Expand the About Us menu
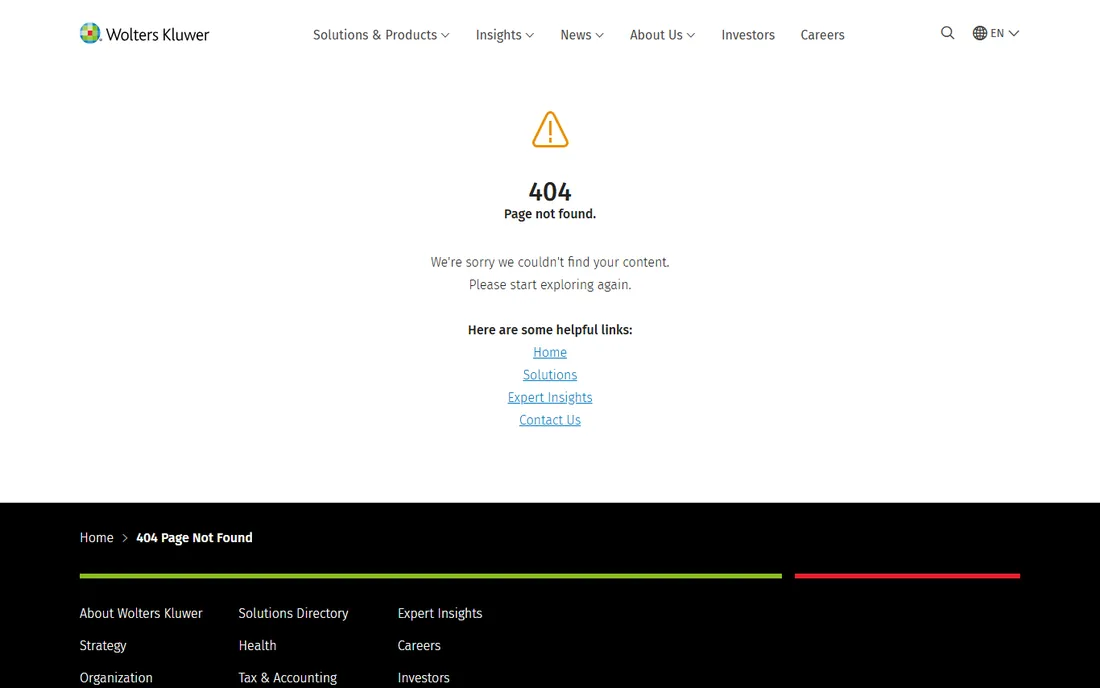The image size is (1100, 688). pos(662,35)
